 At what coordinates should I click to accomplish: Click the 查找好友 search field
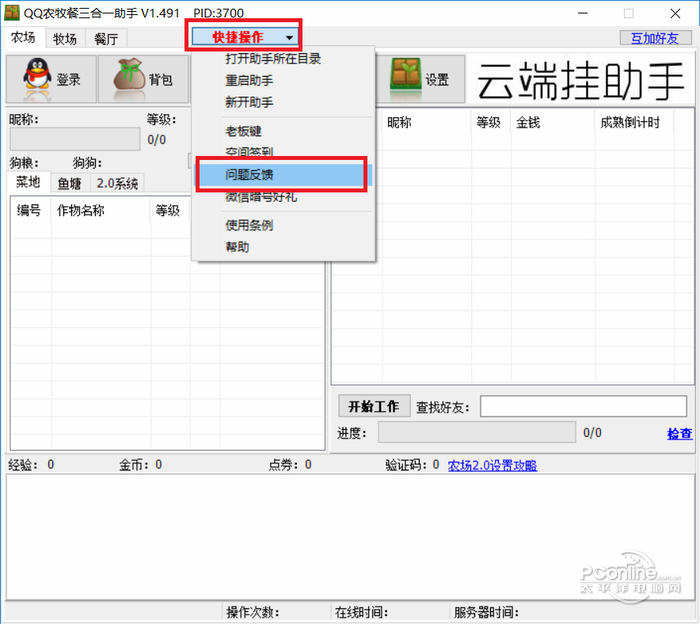pyautogui.click(x=583, y=406)
